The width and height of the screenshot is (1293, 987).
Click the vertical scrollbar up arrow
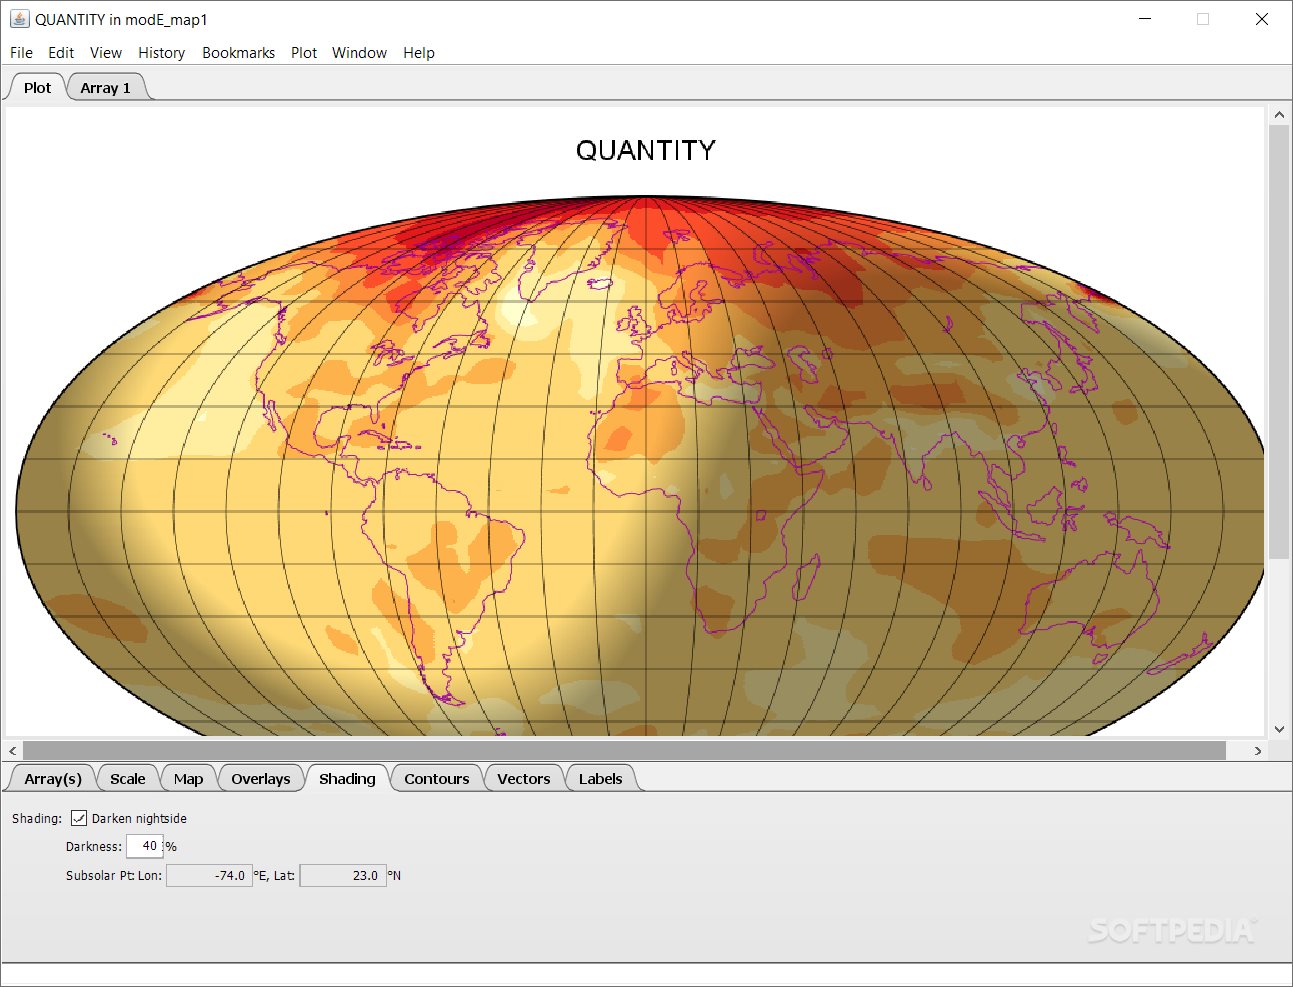1279,115
